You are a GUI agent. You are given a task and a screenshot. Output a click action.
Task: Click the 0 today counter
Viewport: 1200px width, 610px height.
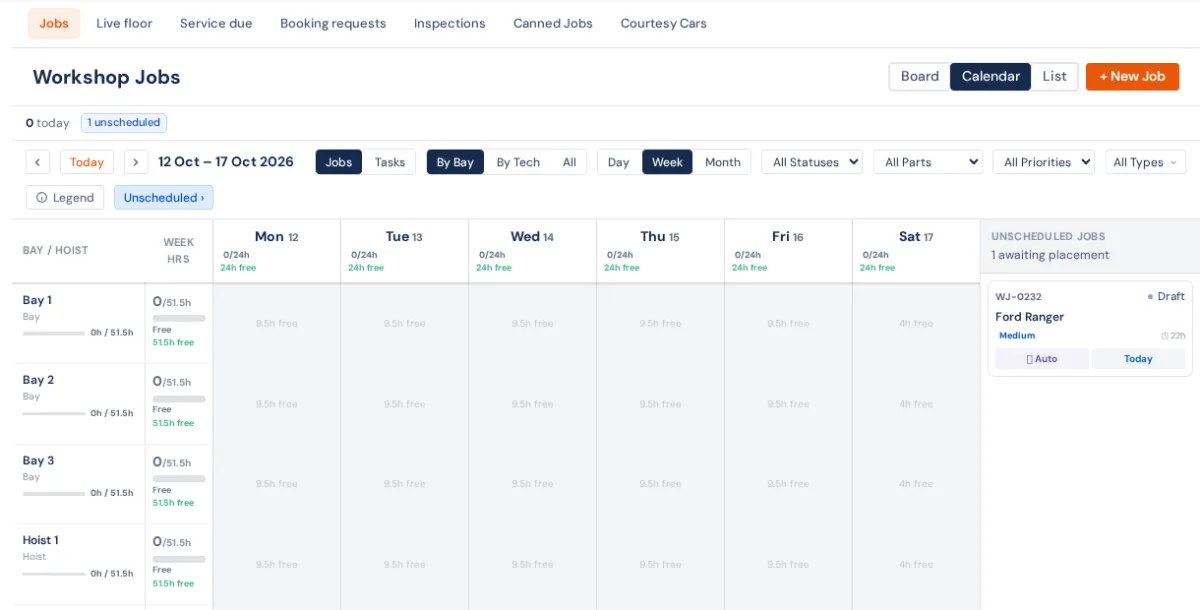48,123
